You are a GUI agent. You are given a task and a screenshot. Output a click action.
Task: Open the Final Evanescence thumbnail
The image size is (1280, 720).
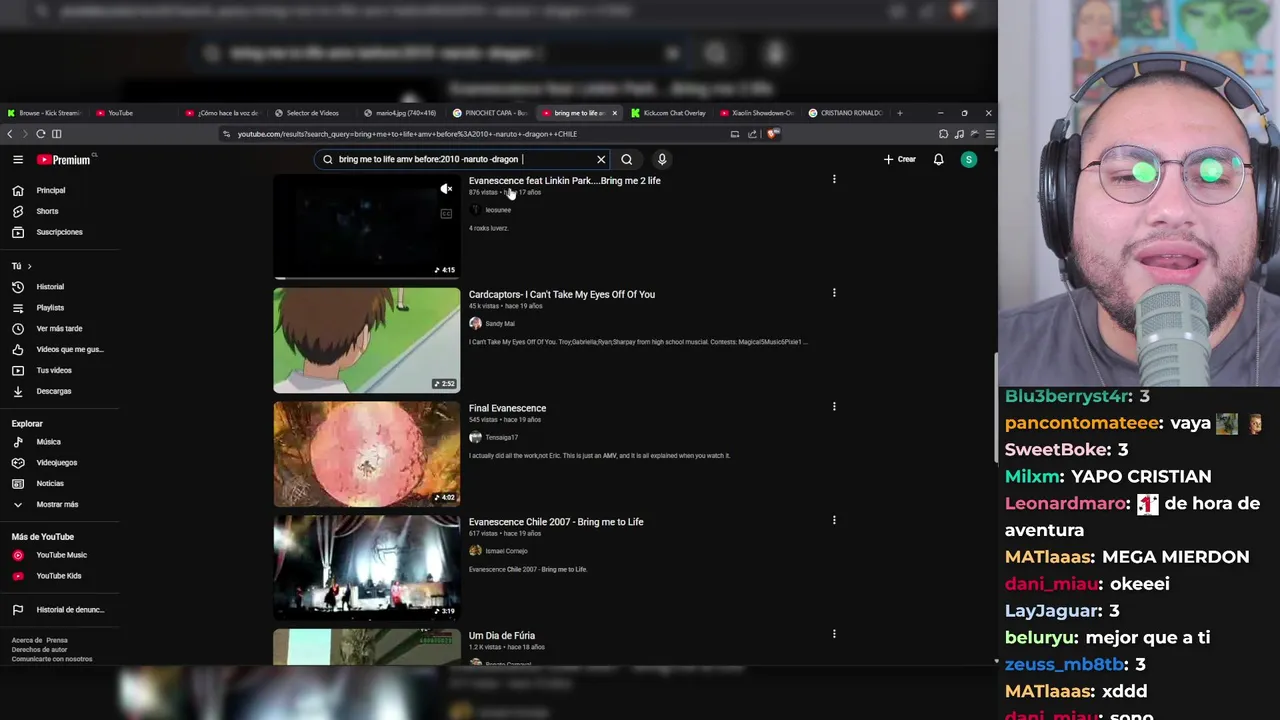367,454
